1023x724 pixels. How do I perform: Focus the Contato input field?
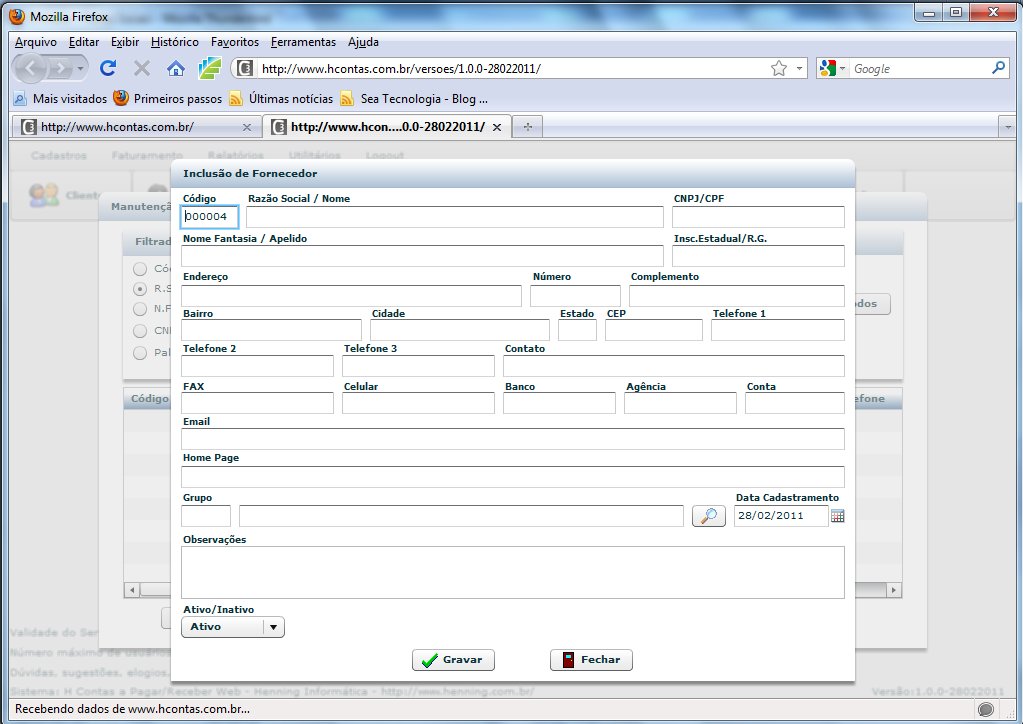pos(674,366)
